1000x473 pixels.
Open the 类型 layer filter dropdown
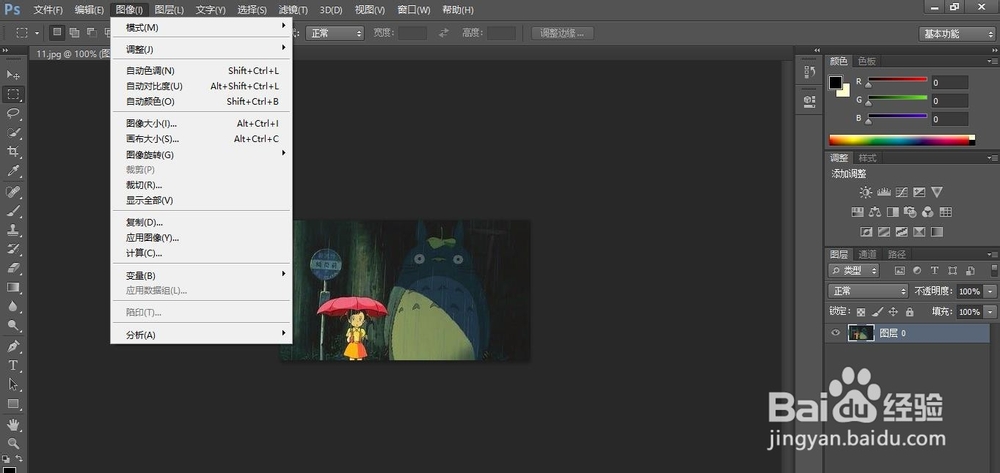(x=854, y=270)
